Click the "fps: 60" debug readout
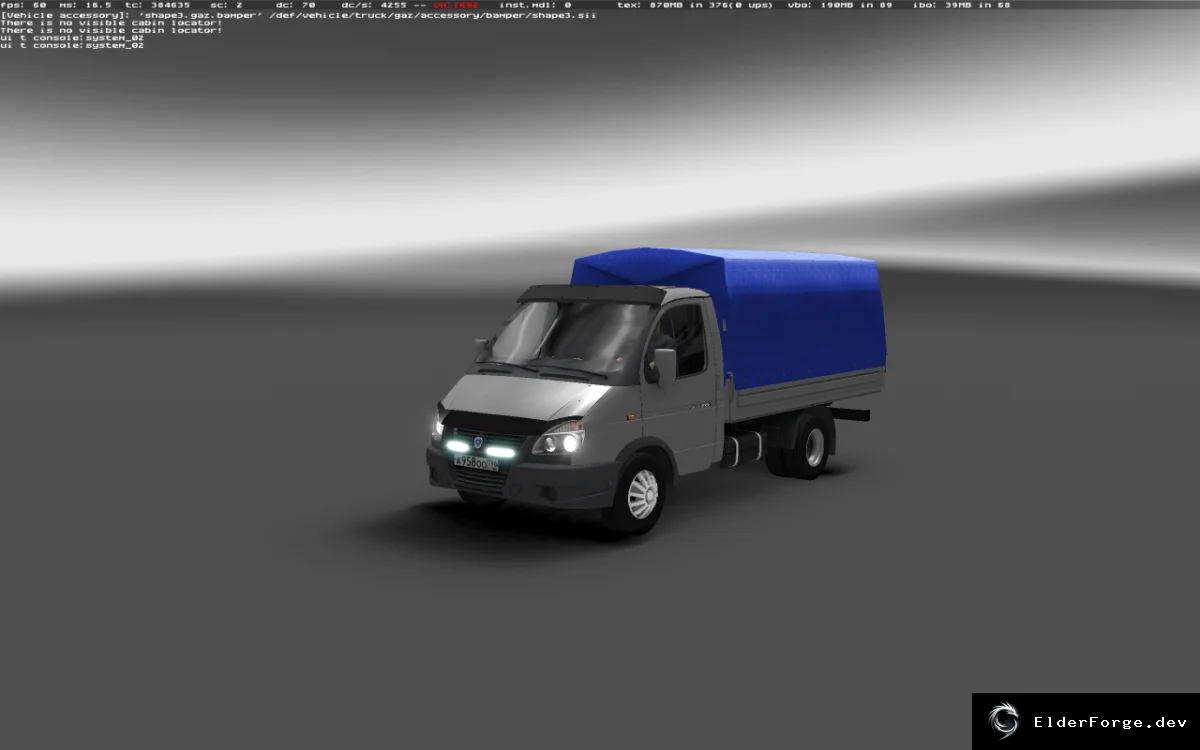 23,5
